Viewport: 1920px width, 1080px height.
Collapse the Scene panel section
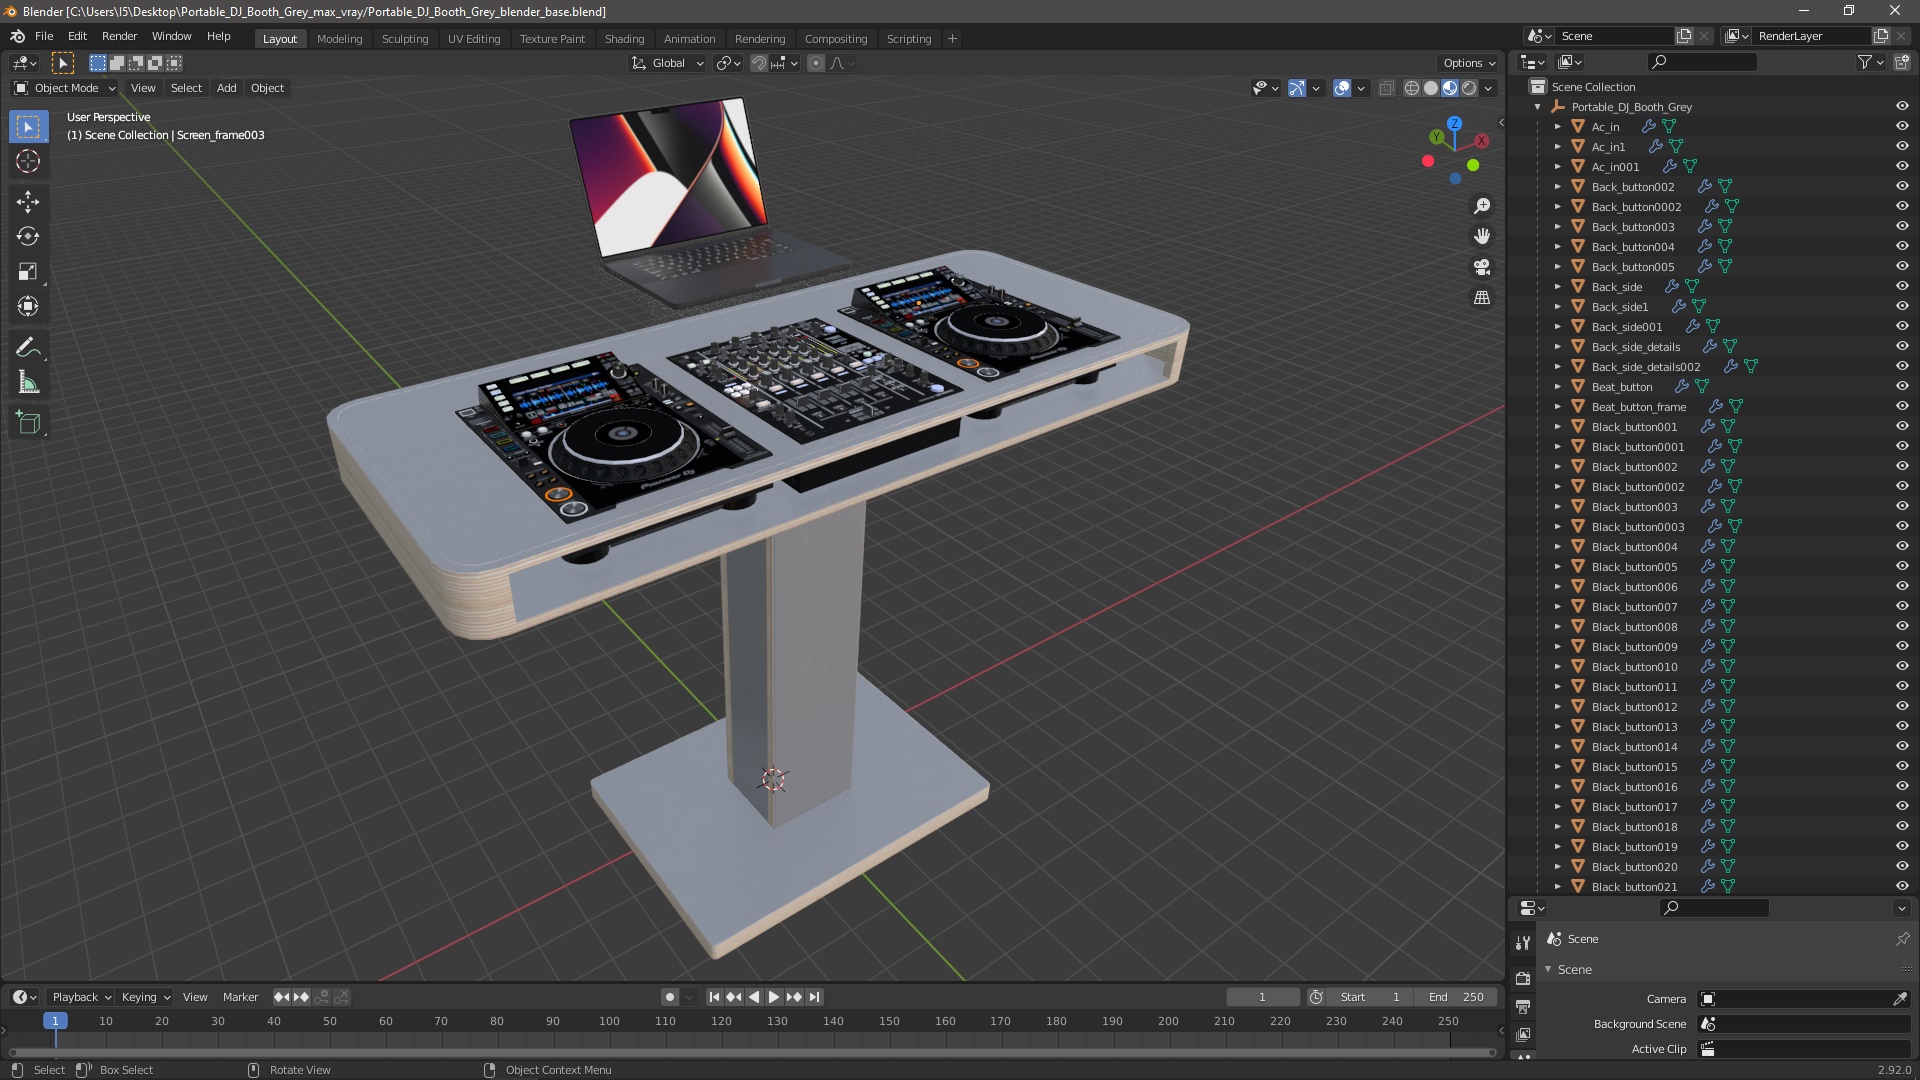coord(1548,970)
